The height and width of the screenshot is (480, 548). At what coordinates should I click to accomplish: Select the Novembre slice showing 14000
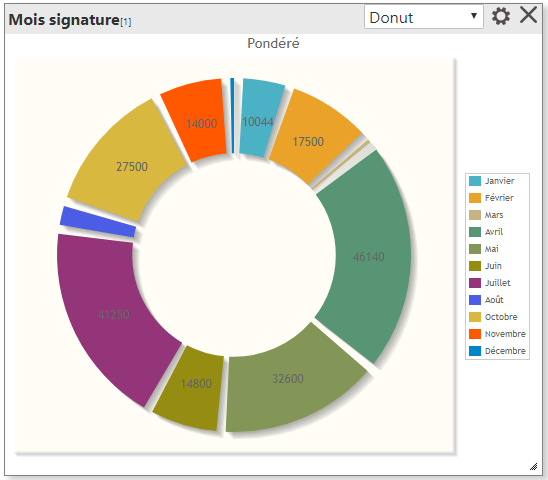(x=197, y=119)
